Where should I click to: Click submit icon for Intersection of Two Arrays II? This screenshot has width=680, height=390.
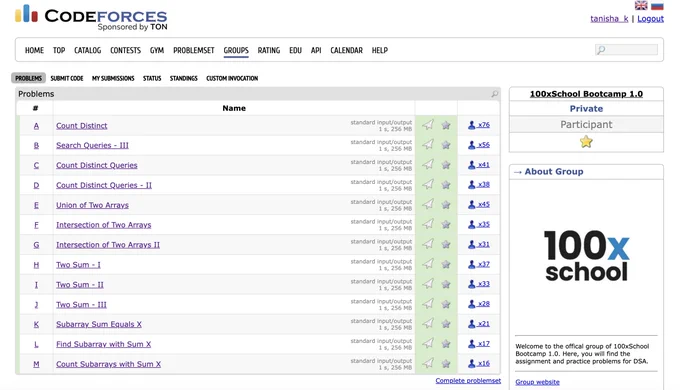[428, 244]
